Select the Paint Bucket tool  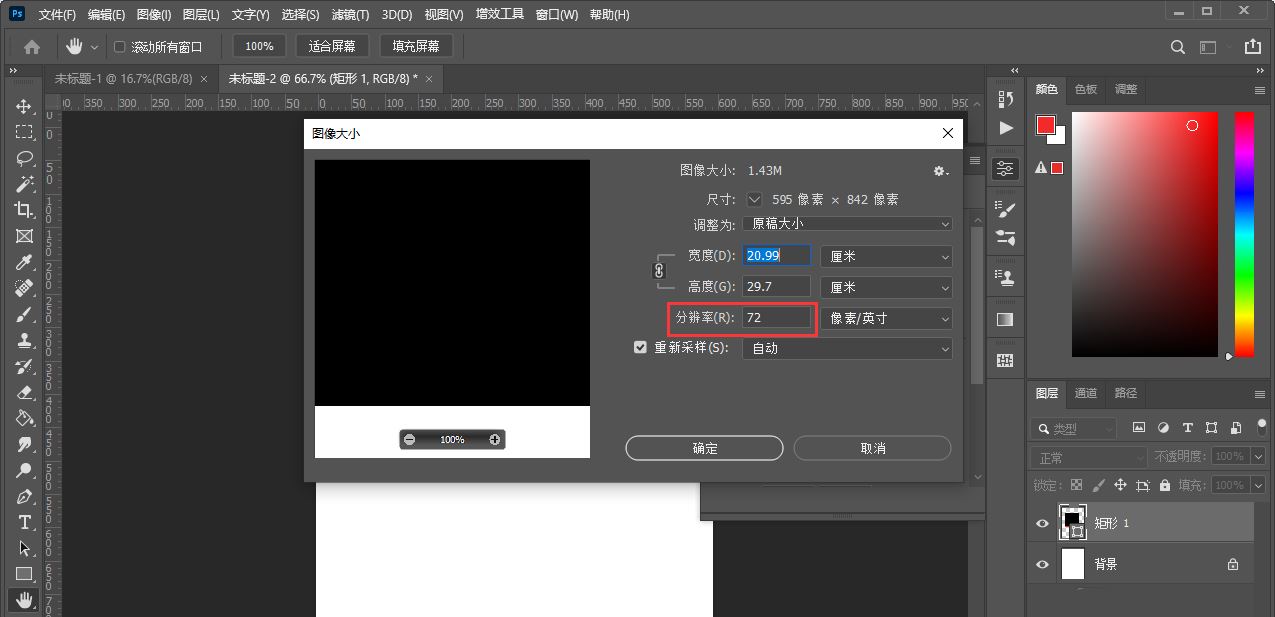[24, 418]
